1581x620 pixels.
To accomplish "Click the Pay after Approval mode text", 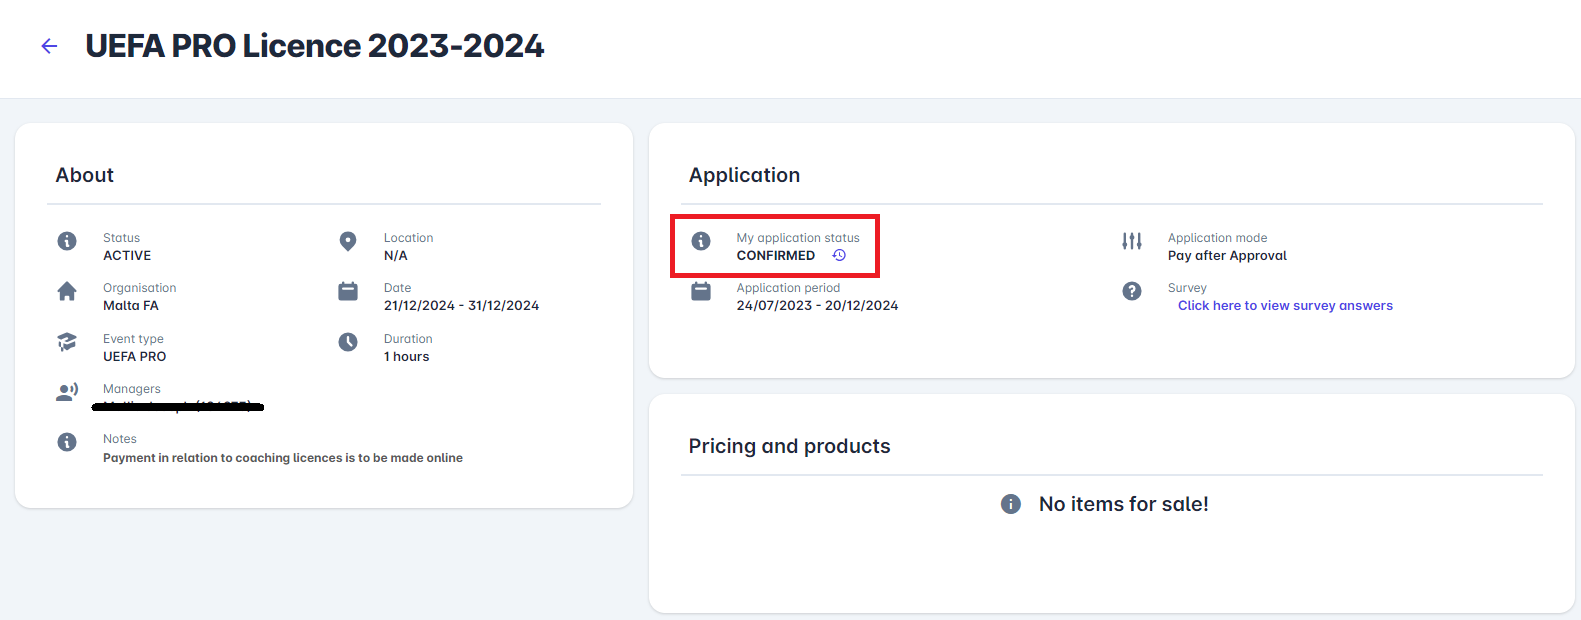I will (1227, 256).
